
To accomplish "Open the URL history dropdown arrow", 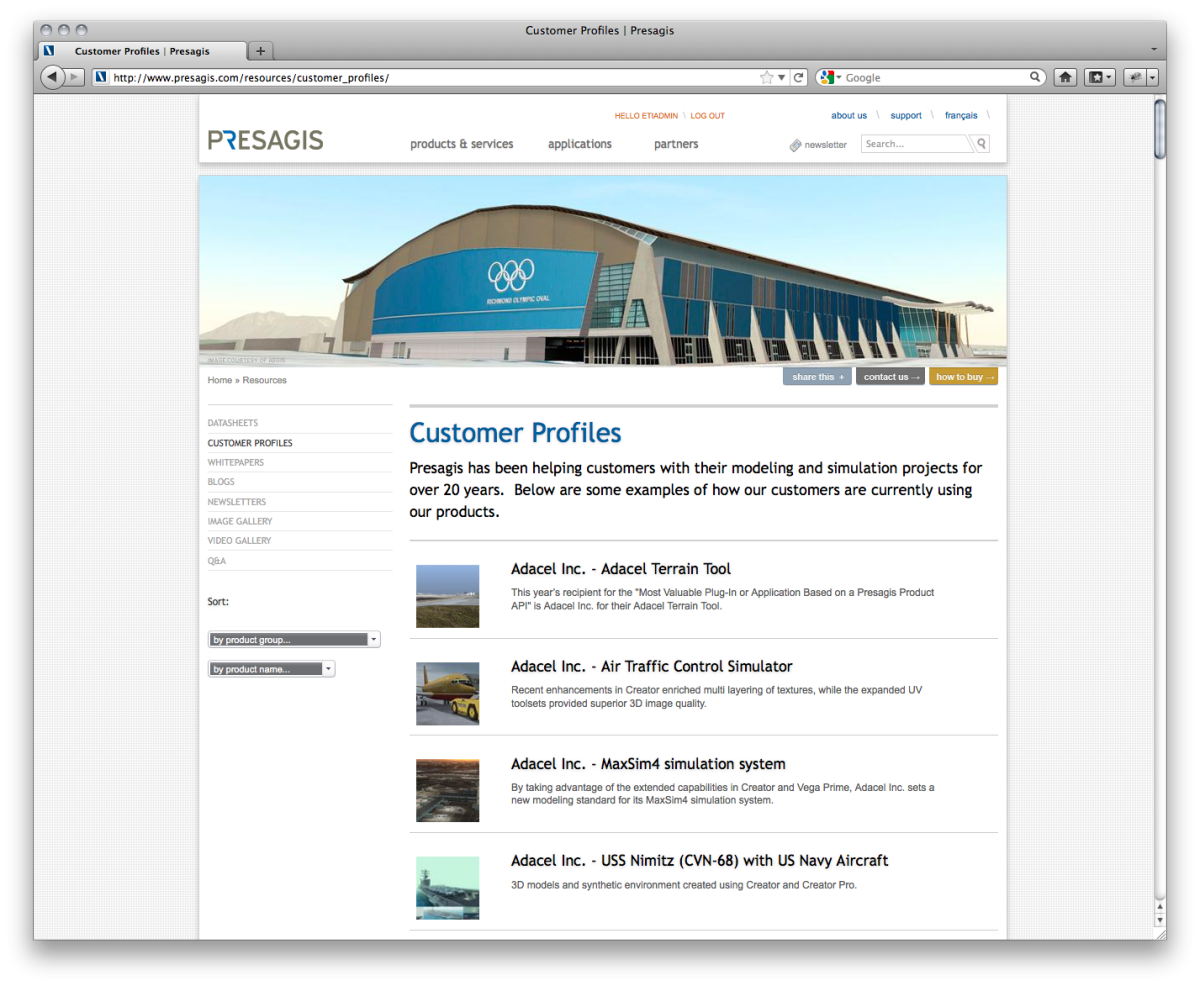I will 782,77.
